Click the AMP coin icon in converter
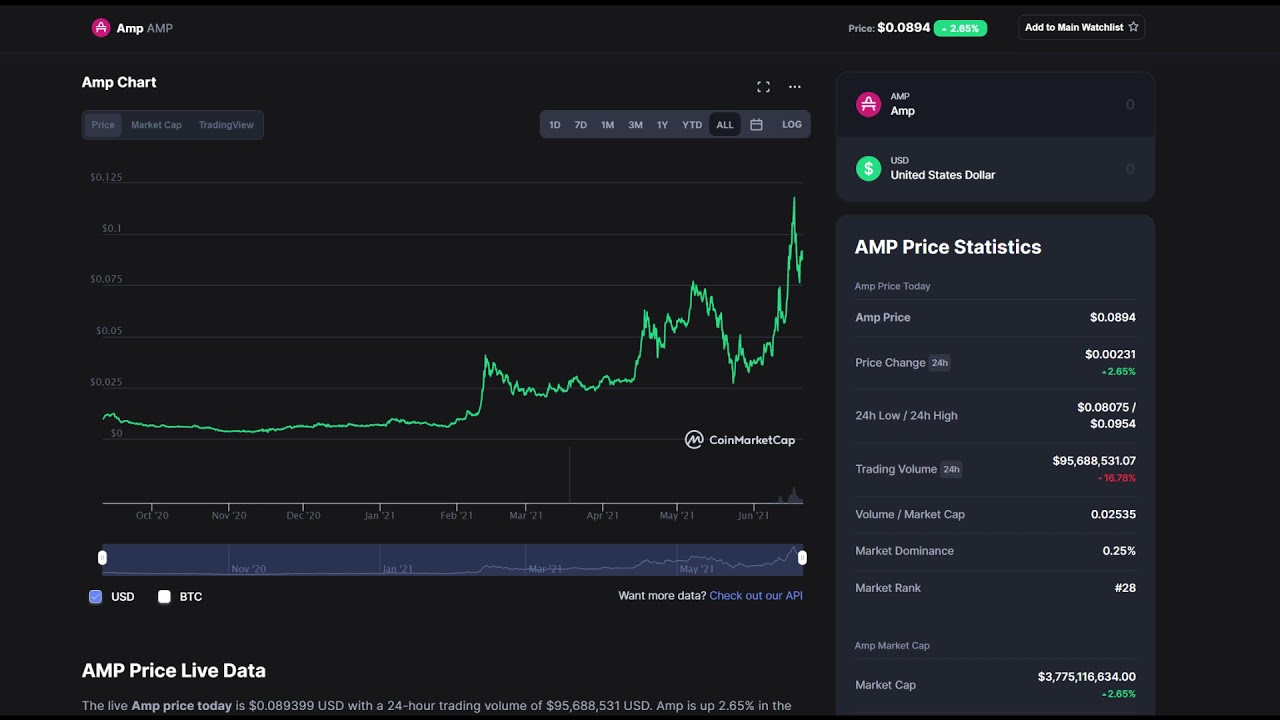Viewport: 1280px width, 720px height. click(868, 104)
